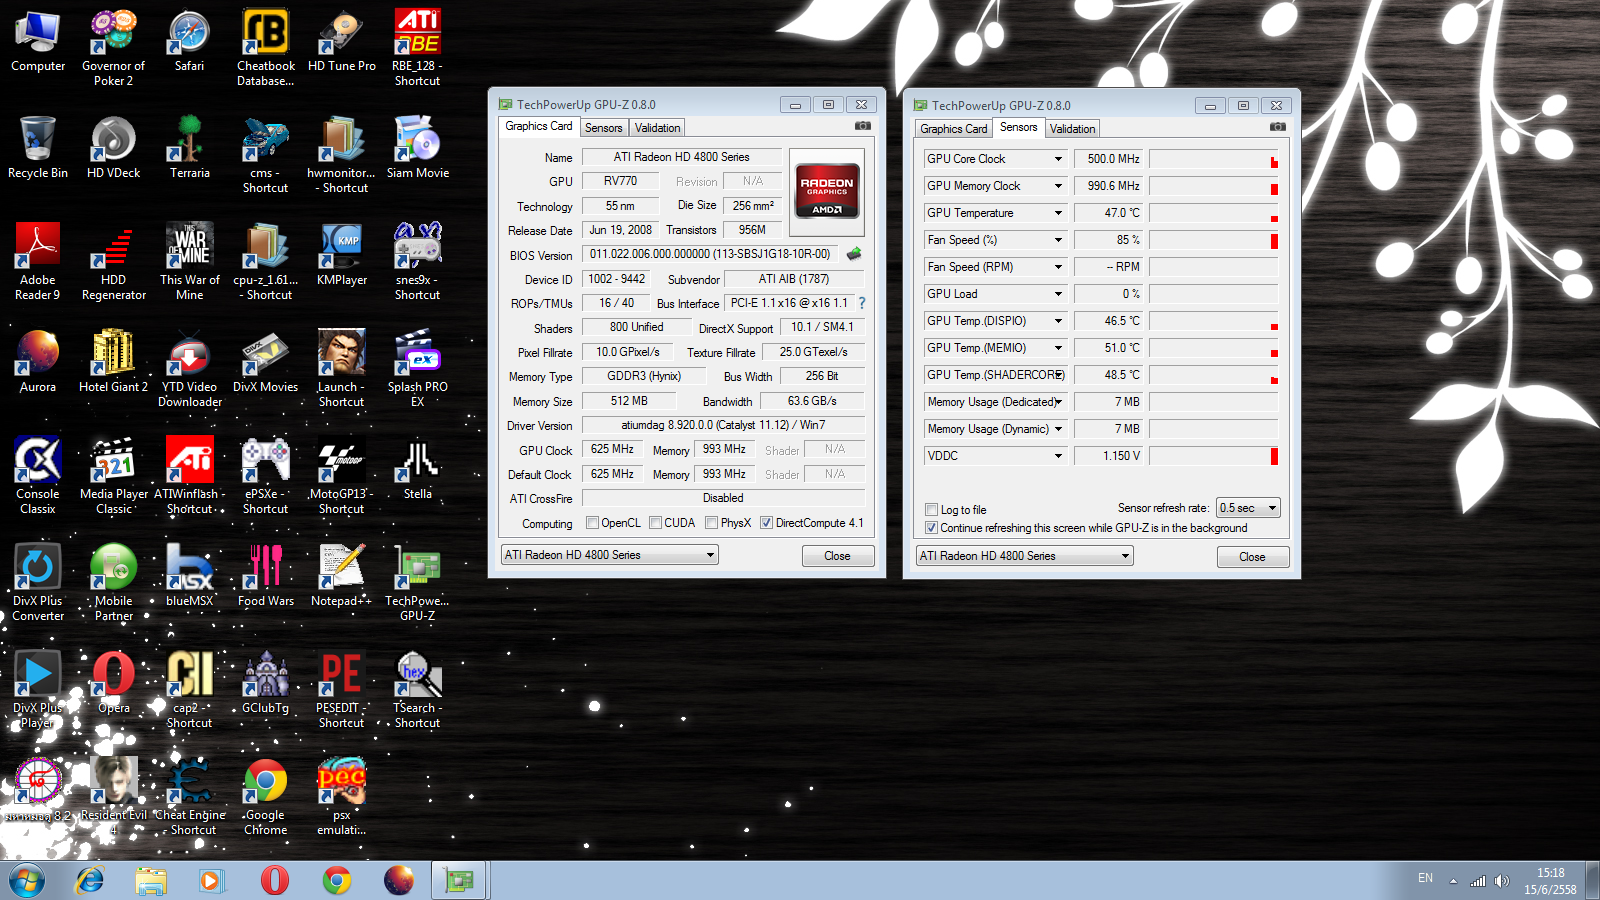
Task: Expand the GPU Load sensor dropdown
Action: click(1058, 294)
